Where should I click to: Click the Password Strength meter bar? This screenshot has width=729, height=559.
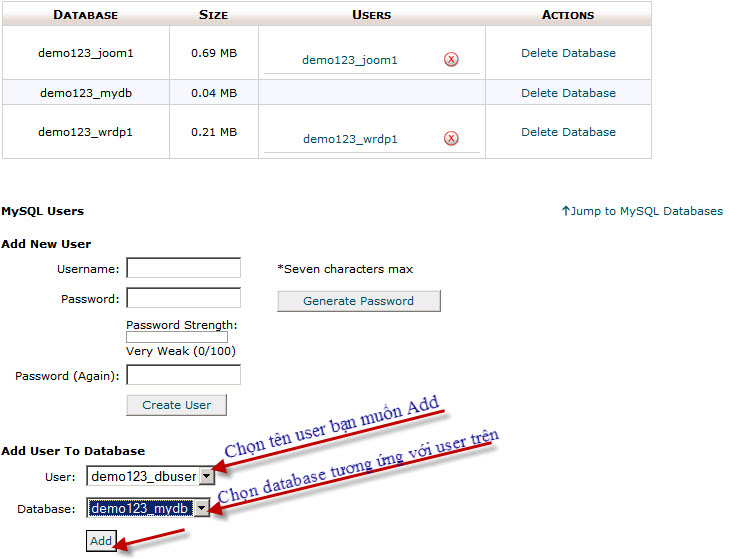[x=177, y=337]
